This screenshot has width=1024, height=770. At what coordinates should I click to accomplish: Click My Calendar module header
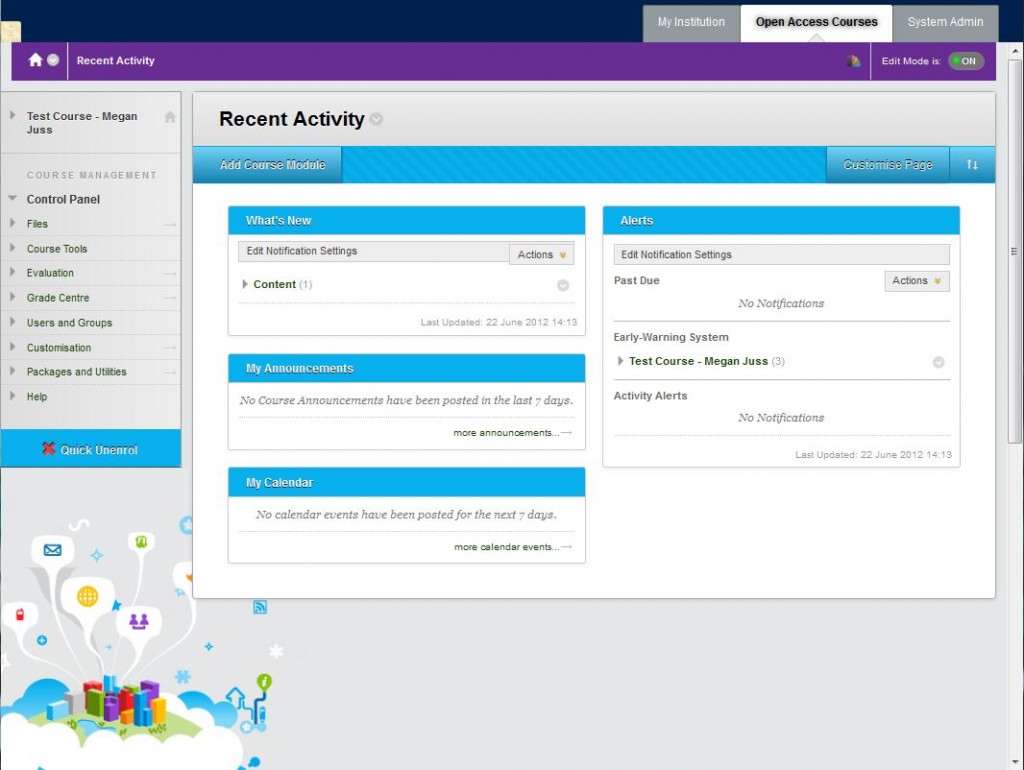click(406, 483)
